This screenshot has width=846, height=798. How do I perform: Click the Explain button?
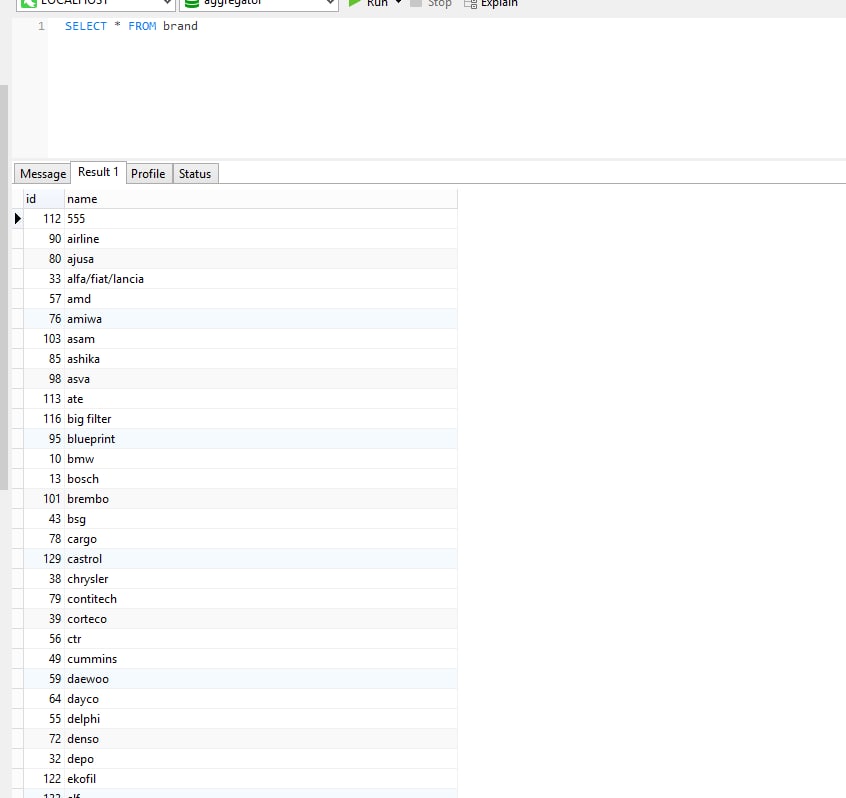491,3
